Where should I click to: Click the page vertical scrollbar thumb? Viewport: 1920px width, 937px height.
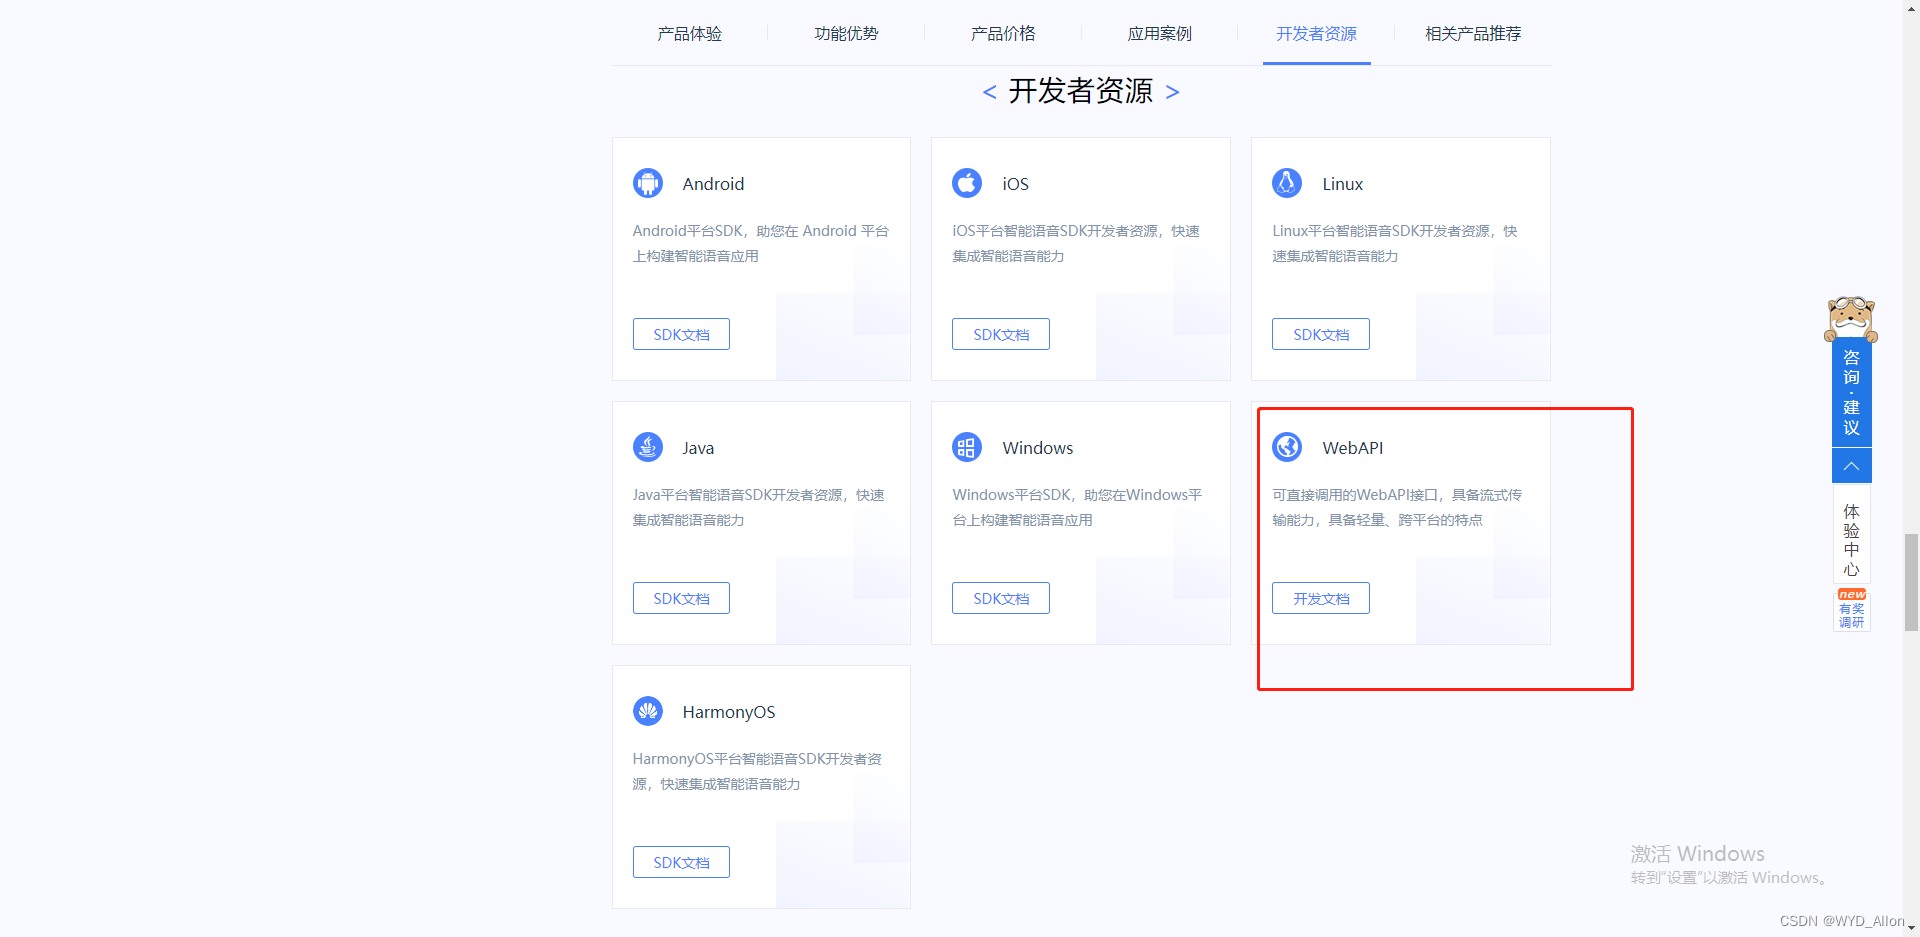[1911, 583]
